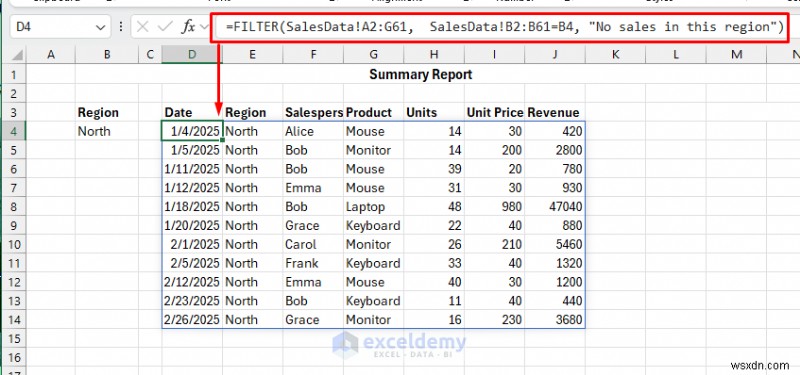Select row 8 header

click(x=14, y=207)
